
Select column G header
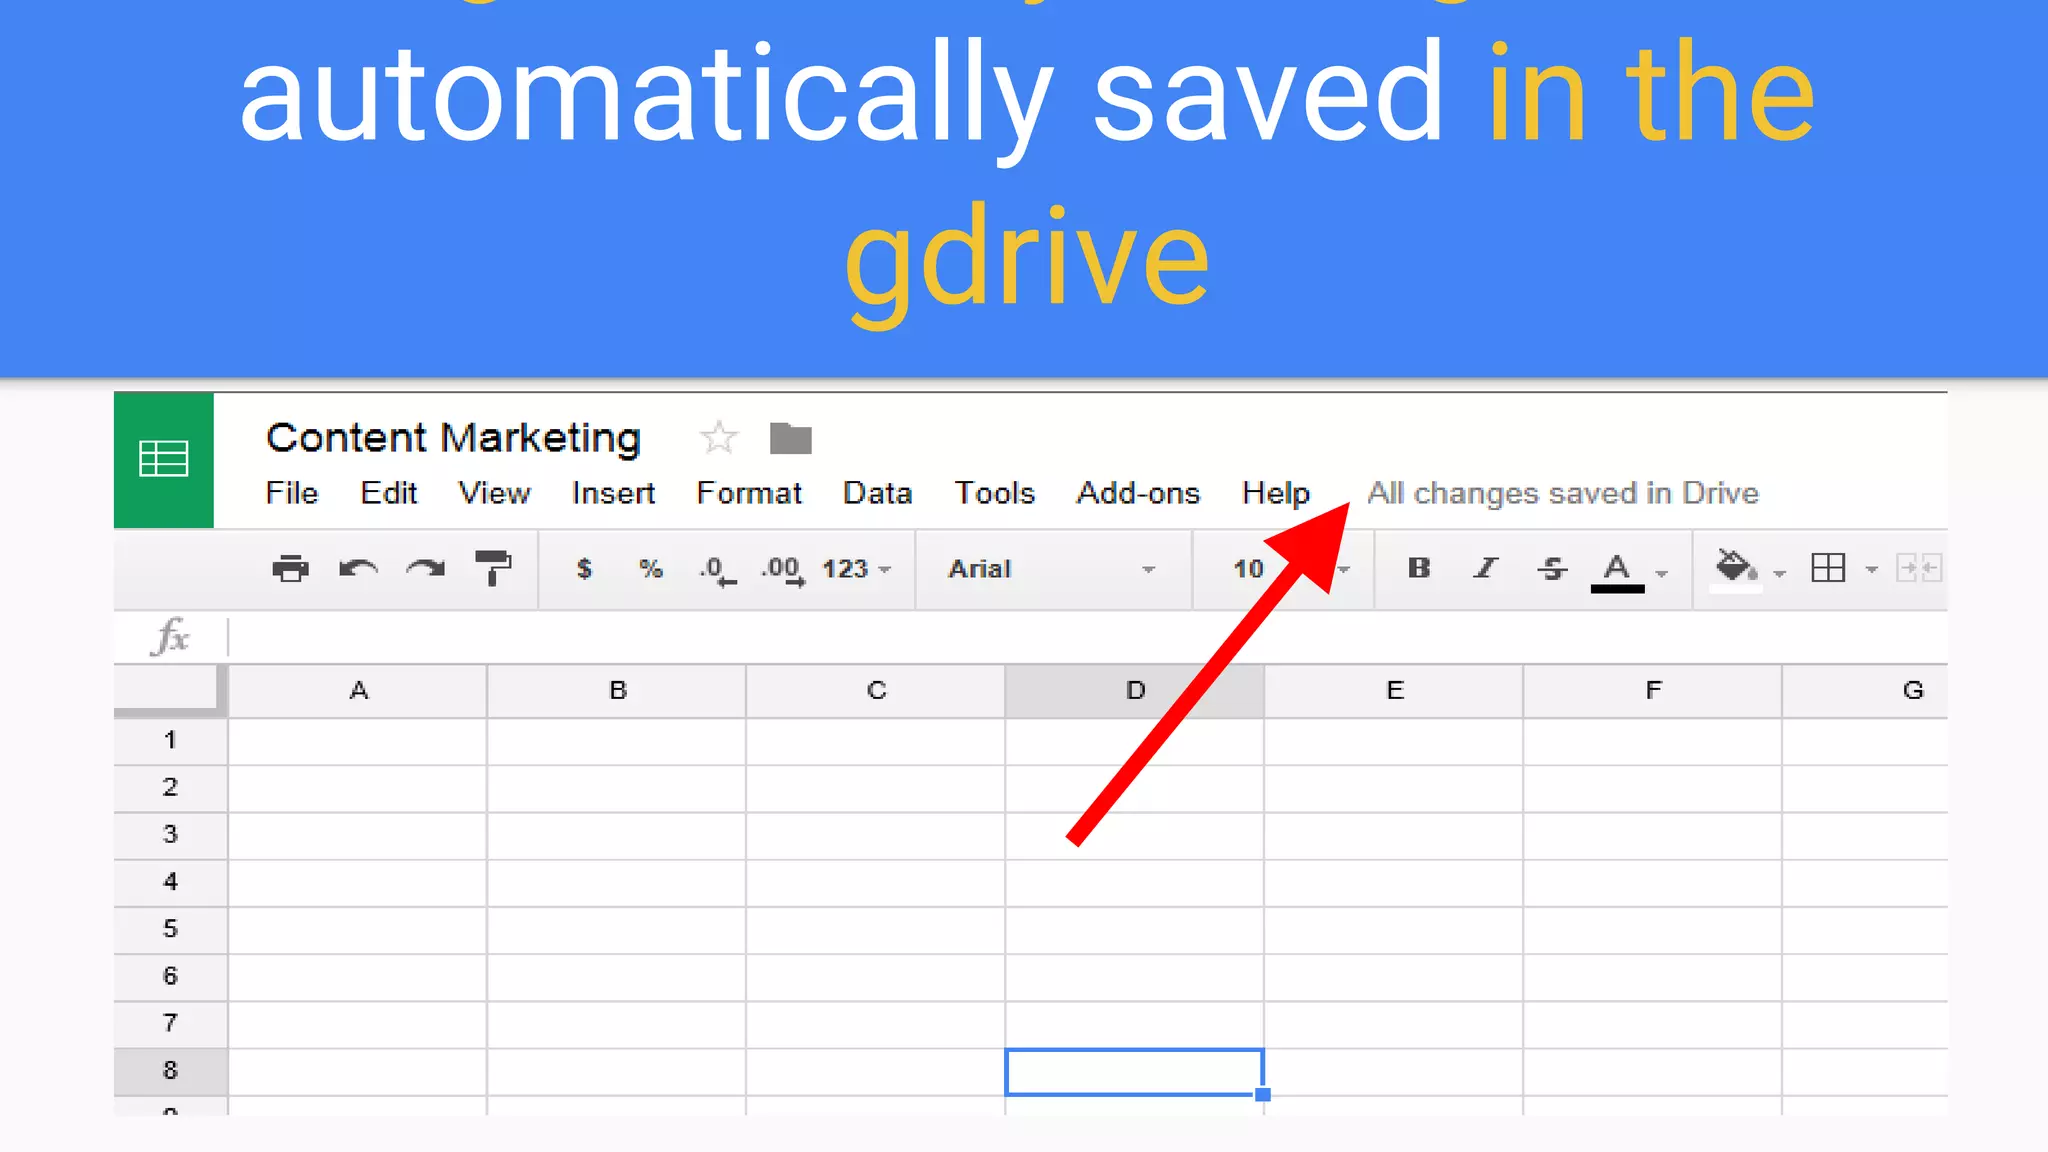pos(1865,691)
